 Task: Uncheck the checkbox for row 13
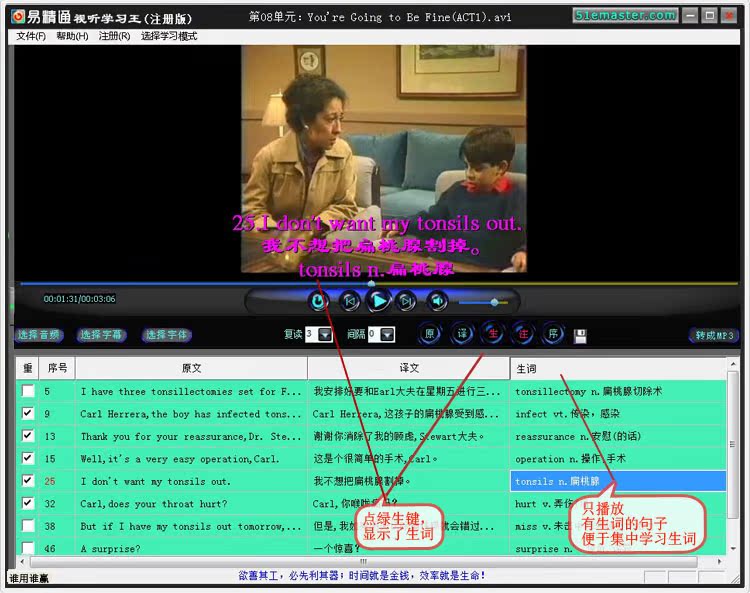[x=28, y=436]
